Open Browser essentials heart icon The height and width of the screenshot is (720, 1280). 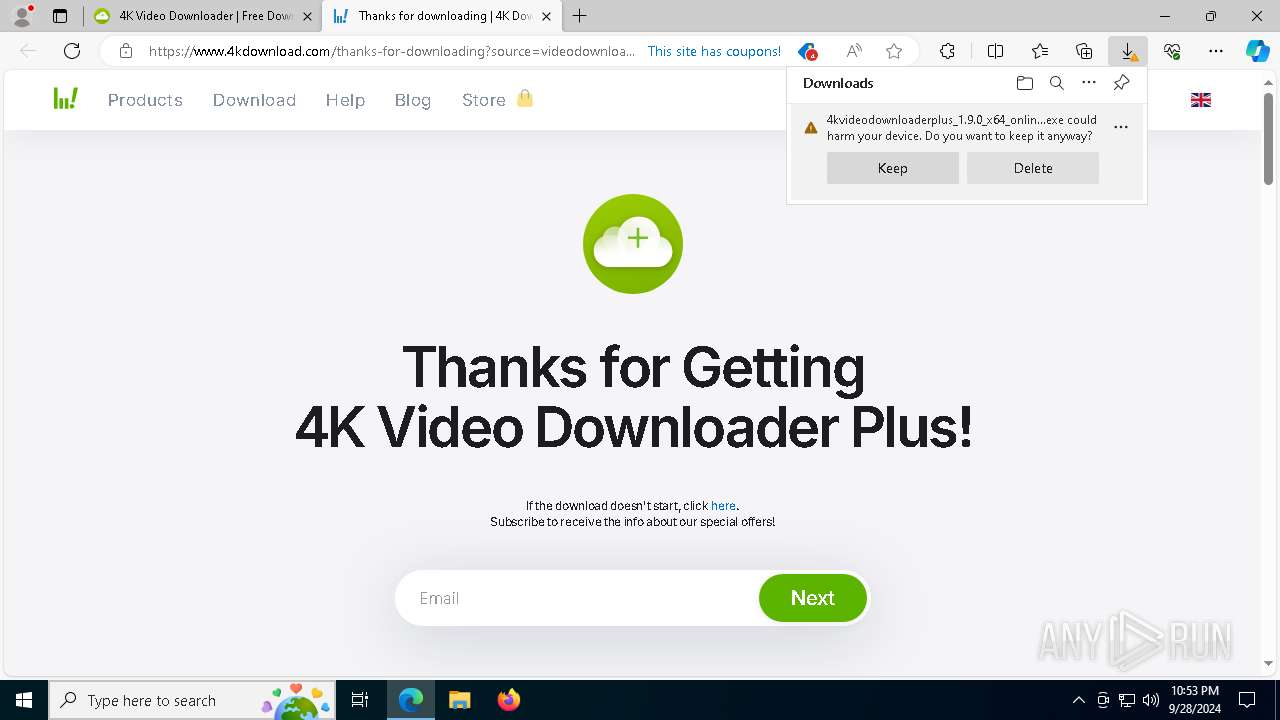pos(1172,51)
